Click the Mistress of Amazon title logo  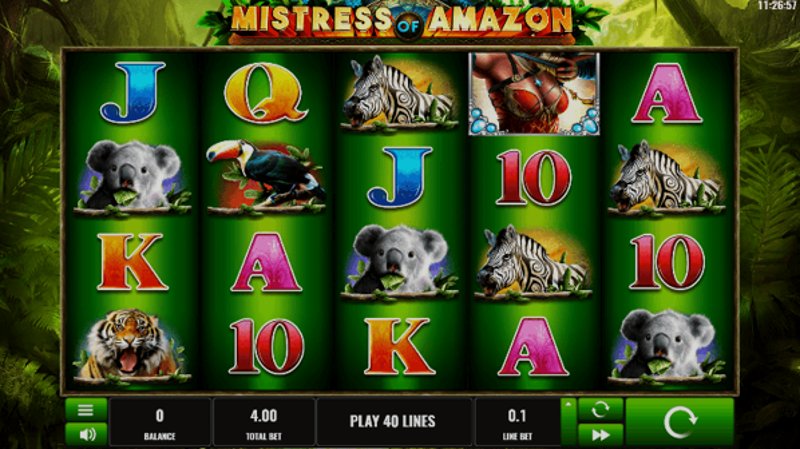(x=403, y=21)
